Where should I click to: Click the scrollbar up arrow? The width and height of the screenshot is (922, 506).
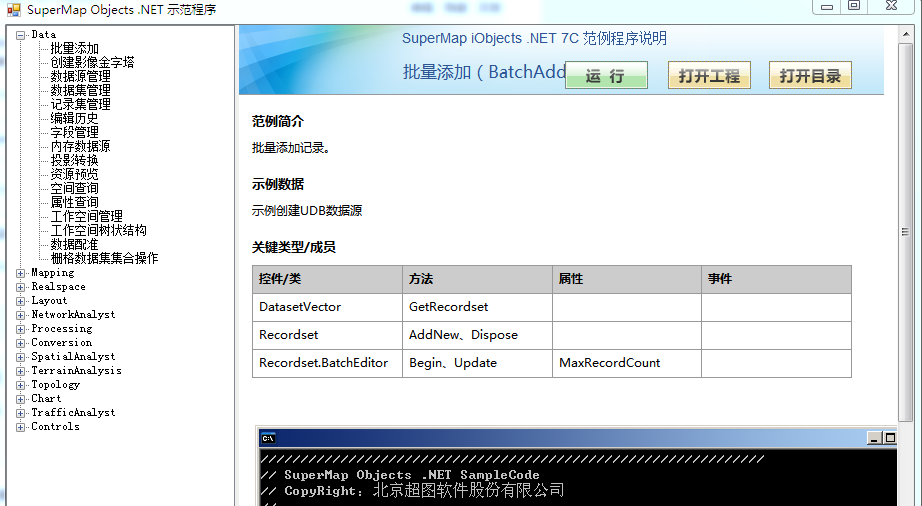906,35
